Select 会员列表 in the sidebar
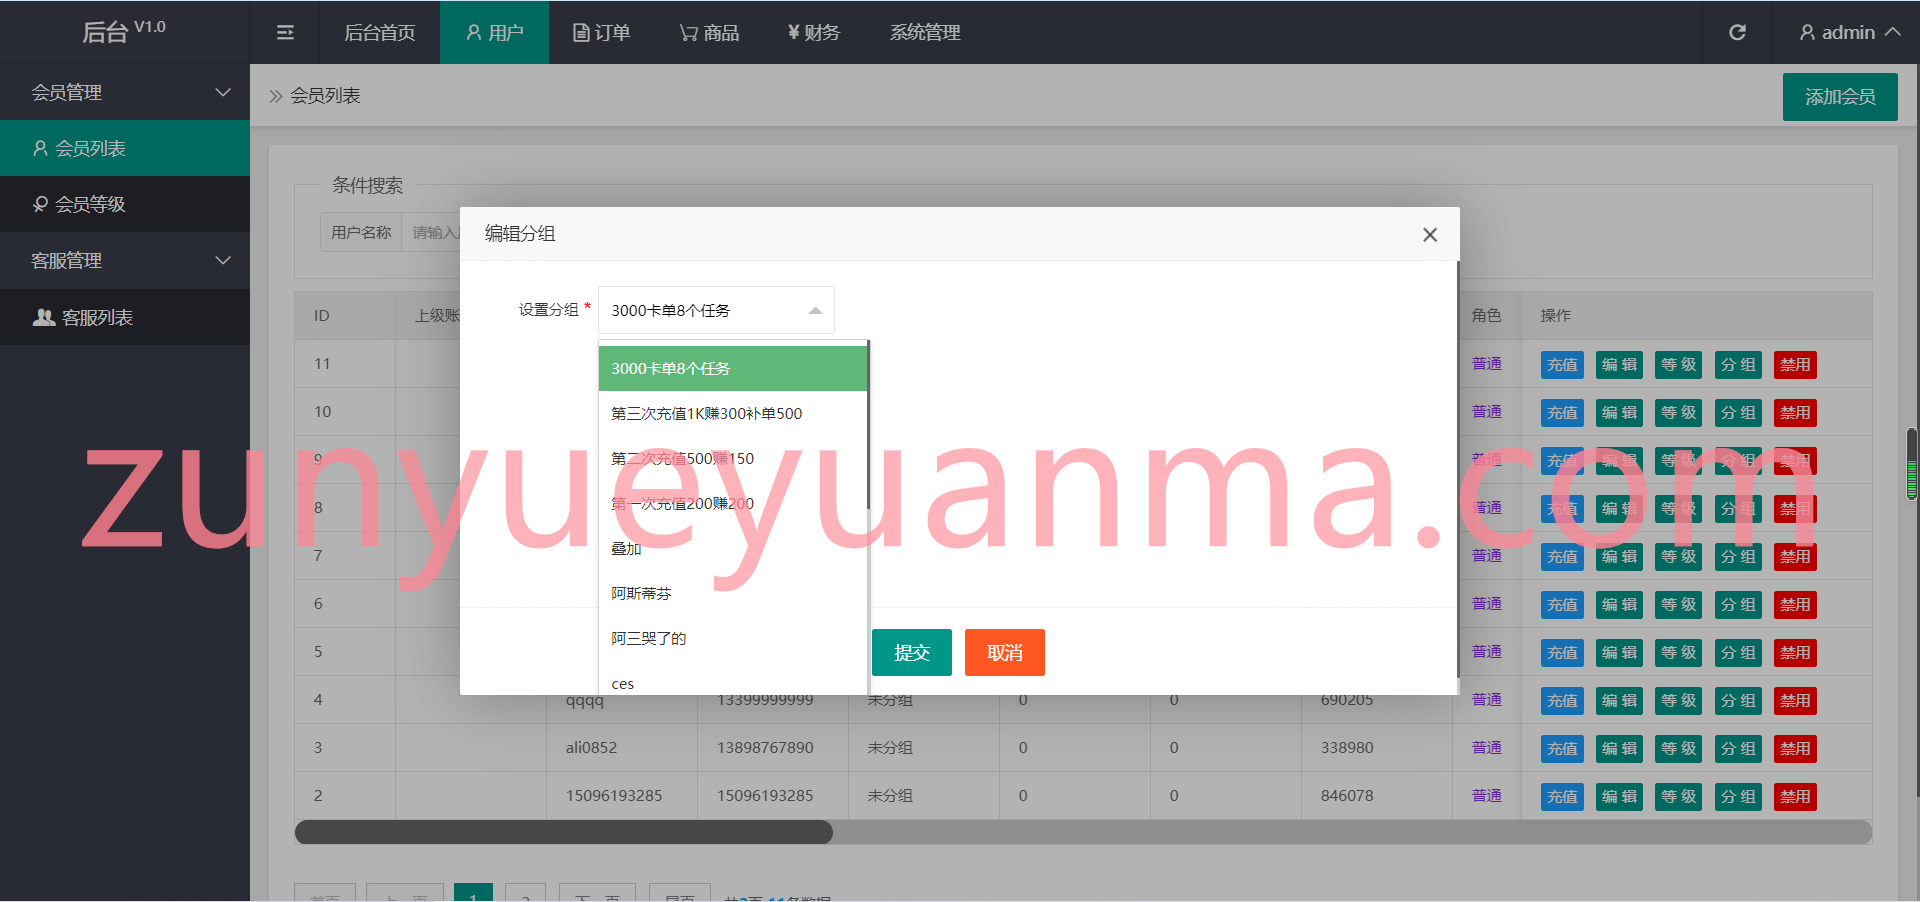 (125, 148)
